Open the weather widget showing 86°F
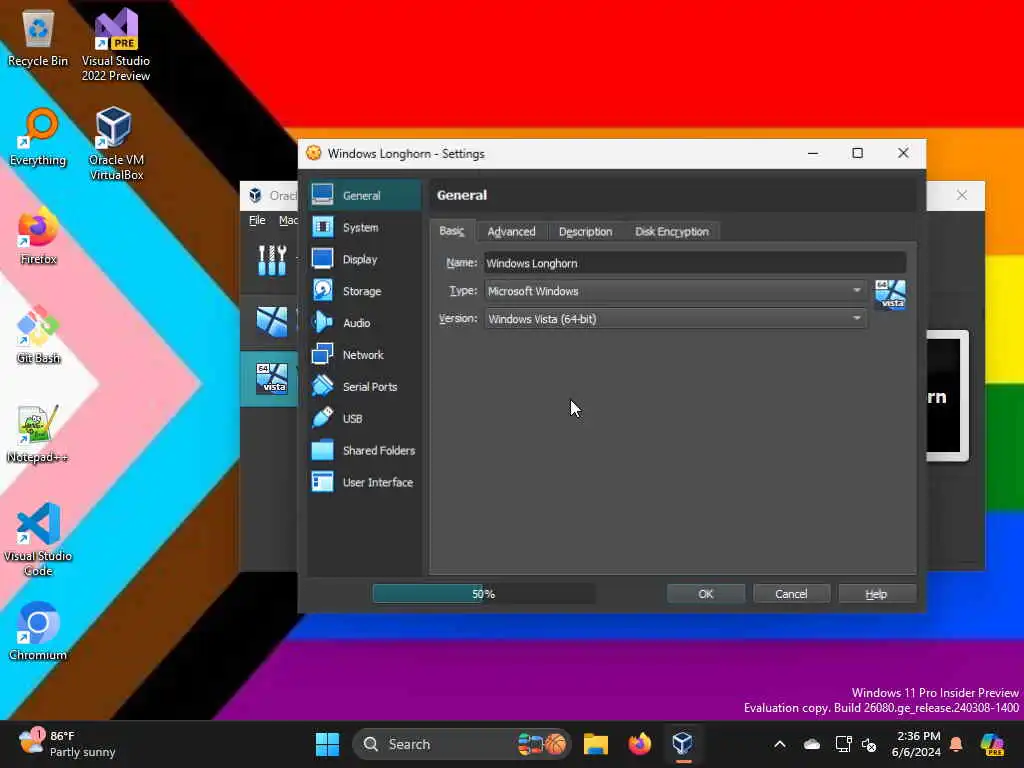 [x=67, y=744]
